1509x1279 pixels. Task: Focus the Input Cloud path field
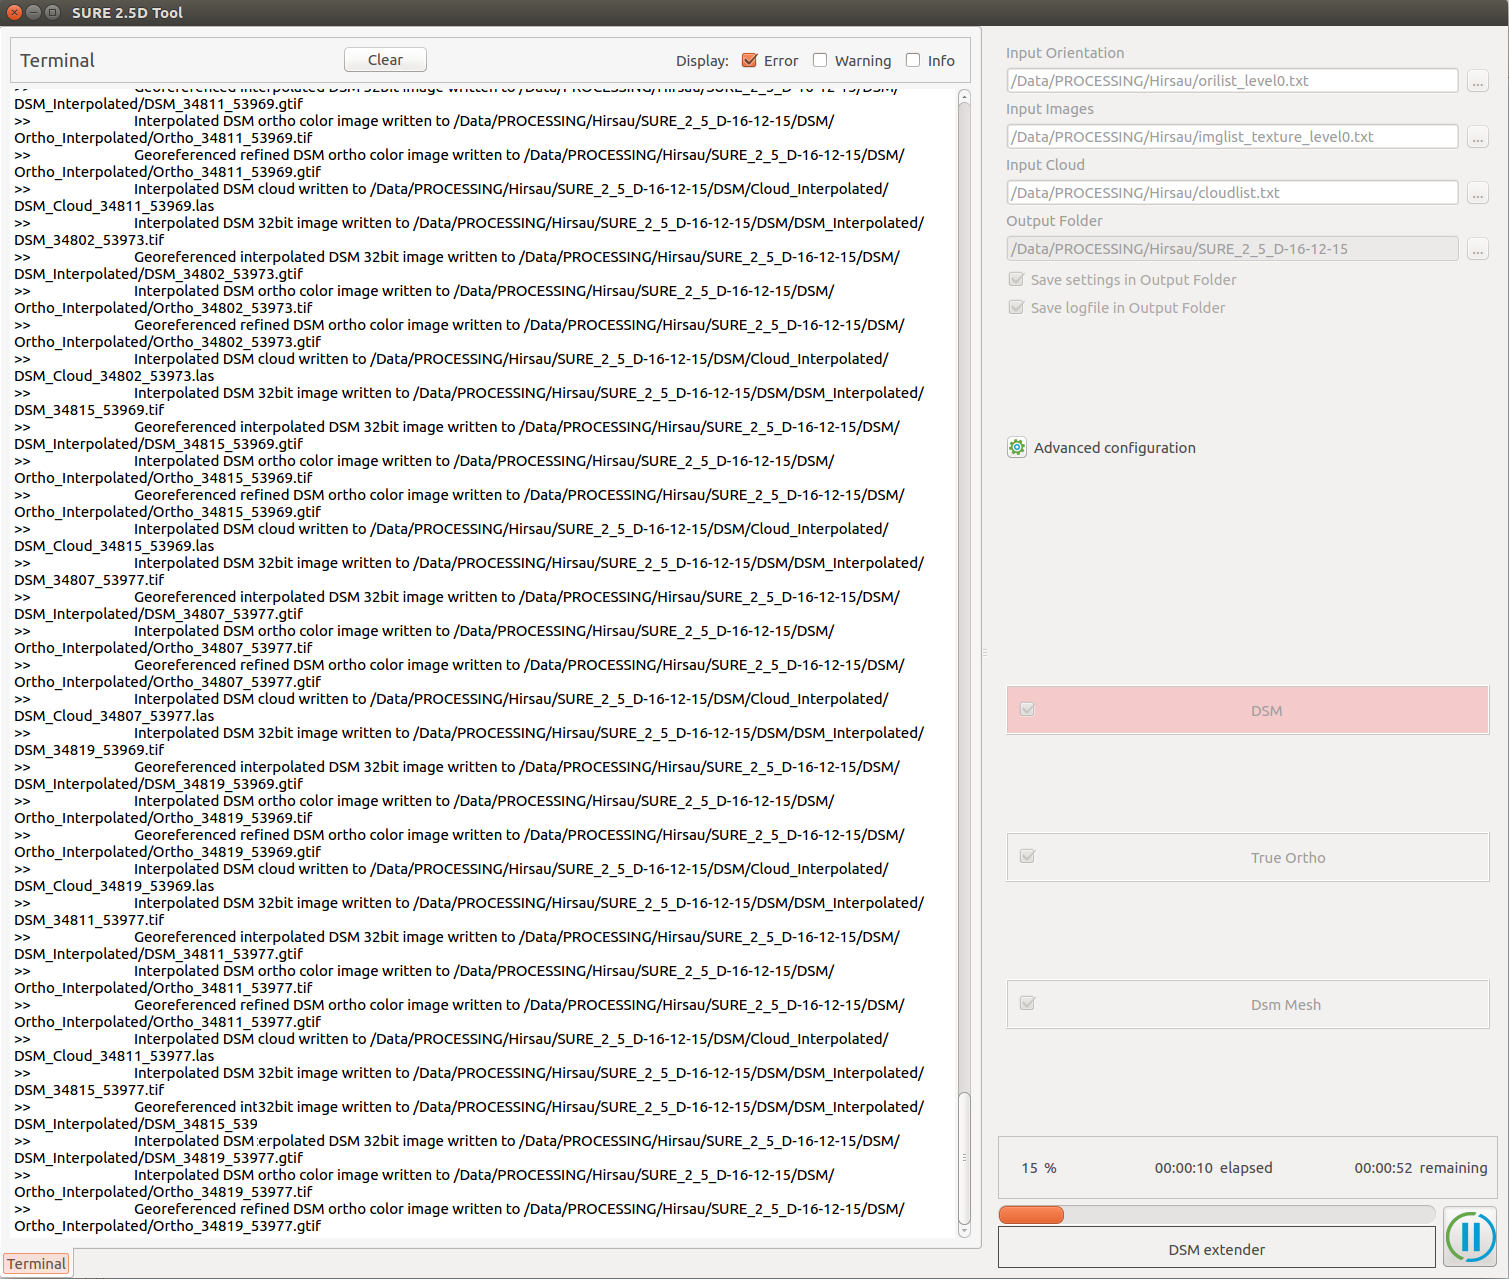tap(1232, 193)
